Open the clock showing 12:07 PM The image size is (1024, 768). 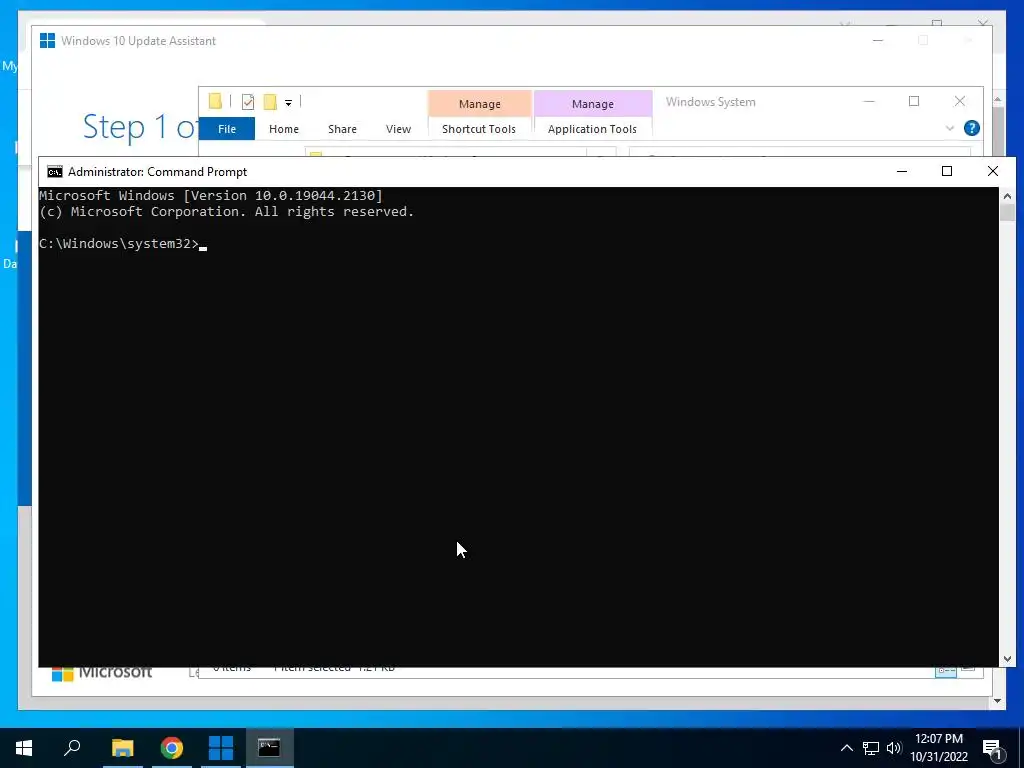[939, 748]
